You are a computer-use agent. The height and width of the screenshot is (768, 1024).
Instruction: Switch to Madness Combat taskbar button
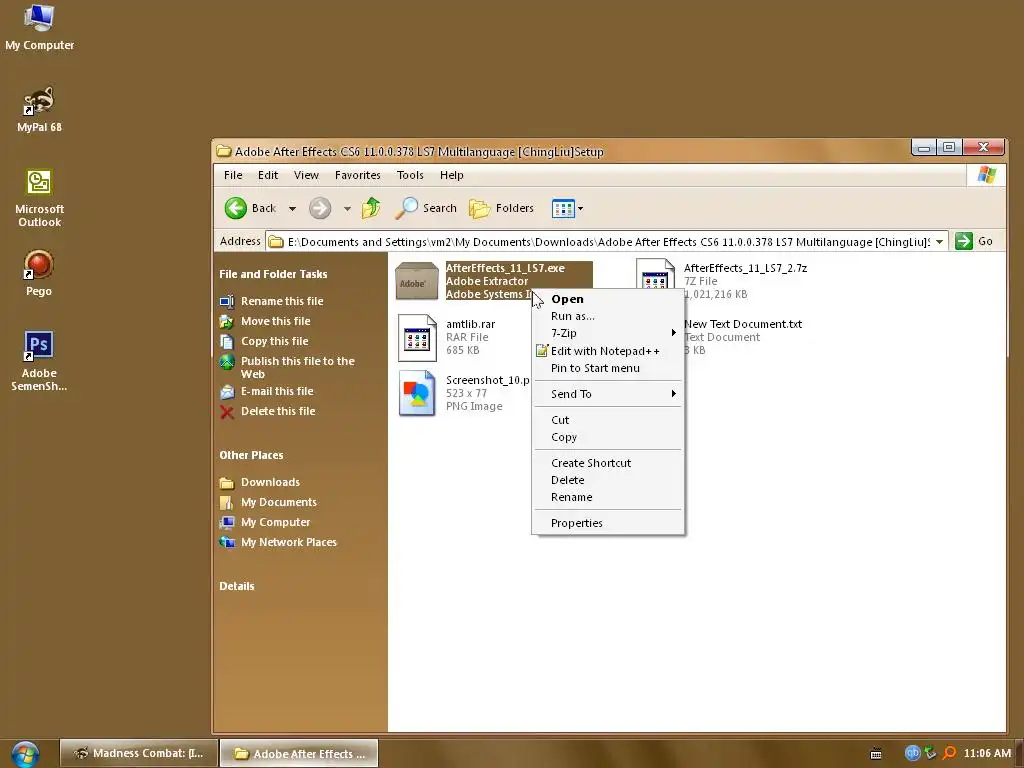pos(138,753)
